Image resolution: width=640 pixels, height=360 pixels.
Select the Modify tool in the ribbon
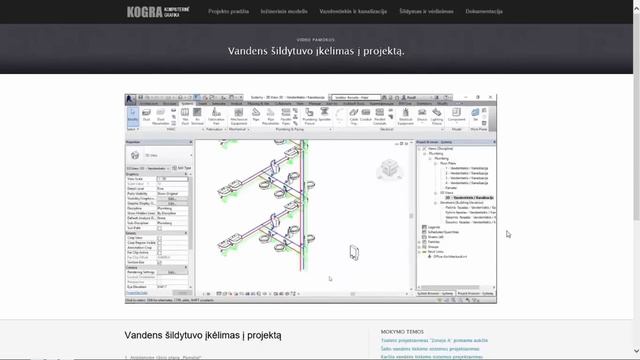click(x=133, y=116)
